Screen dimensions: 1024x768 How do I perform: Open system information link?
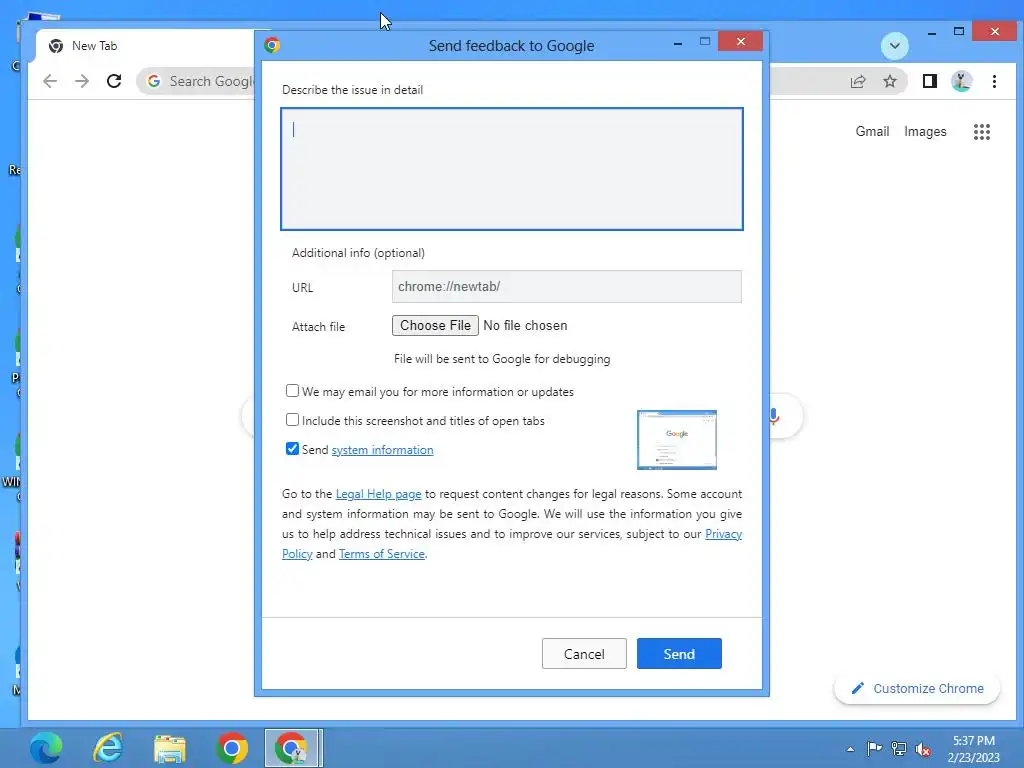click(382, 450)
